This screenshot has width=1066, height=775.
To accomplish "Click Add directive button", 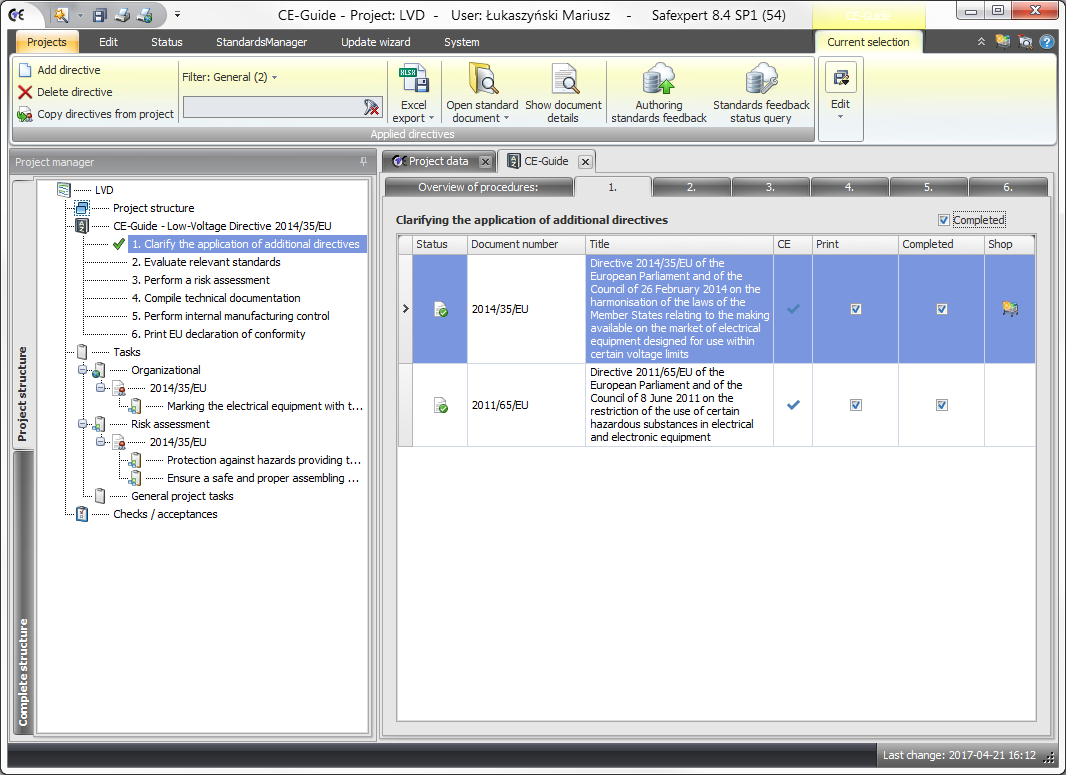I will pyautogui.click(x=68, y=70).
